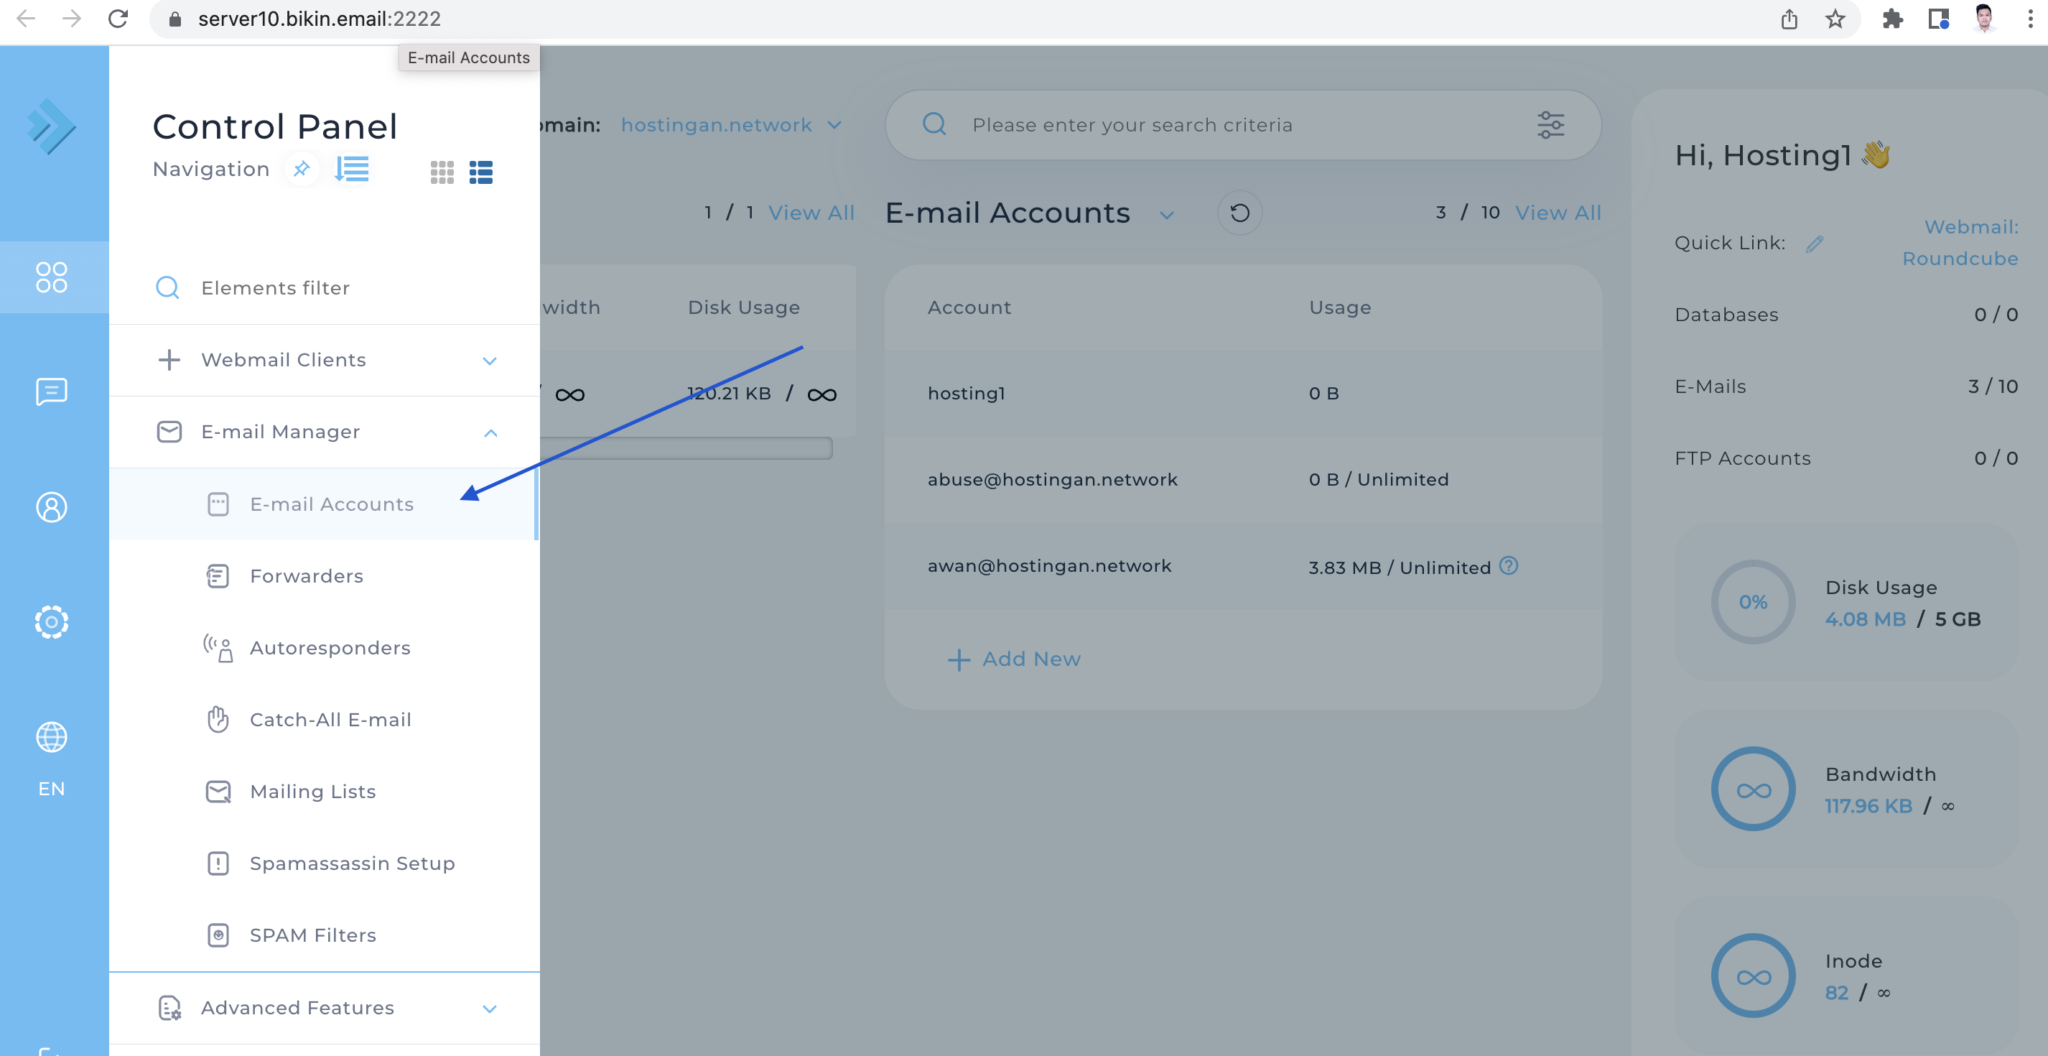The width and height of the screenshot is (2048, 1056).
Task: Refresh the E-mail Accounts widget
Action: (x=1239, y=212)
